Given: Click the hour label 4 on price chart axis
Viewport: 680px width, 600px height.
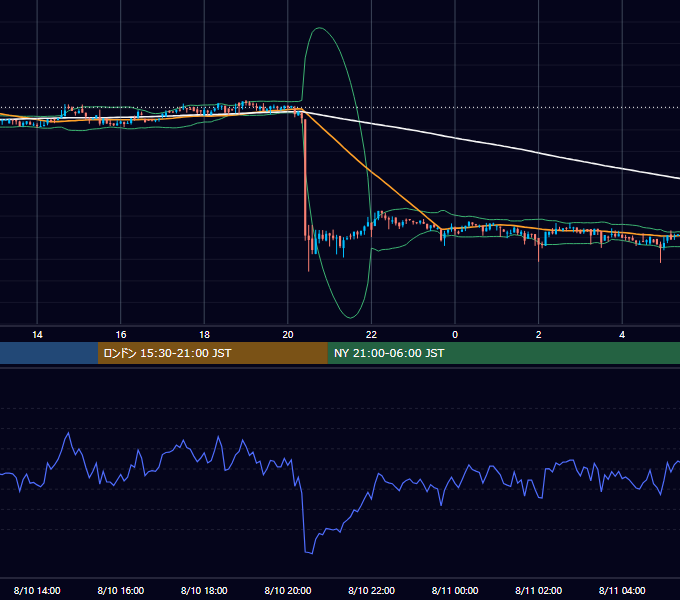Looking at the screenshot, I should point(622,335).
